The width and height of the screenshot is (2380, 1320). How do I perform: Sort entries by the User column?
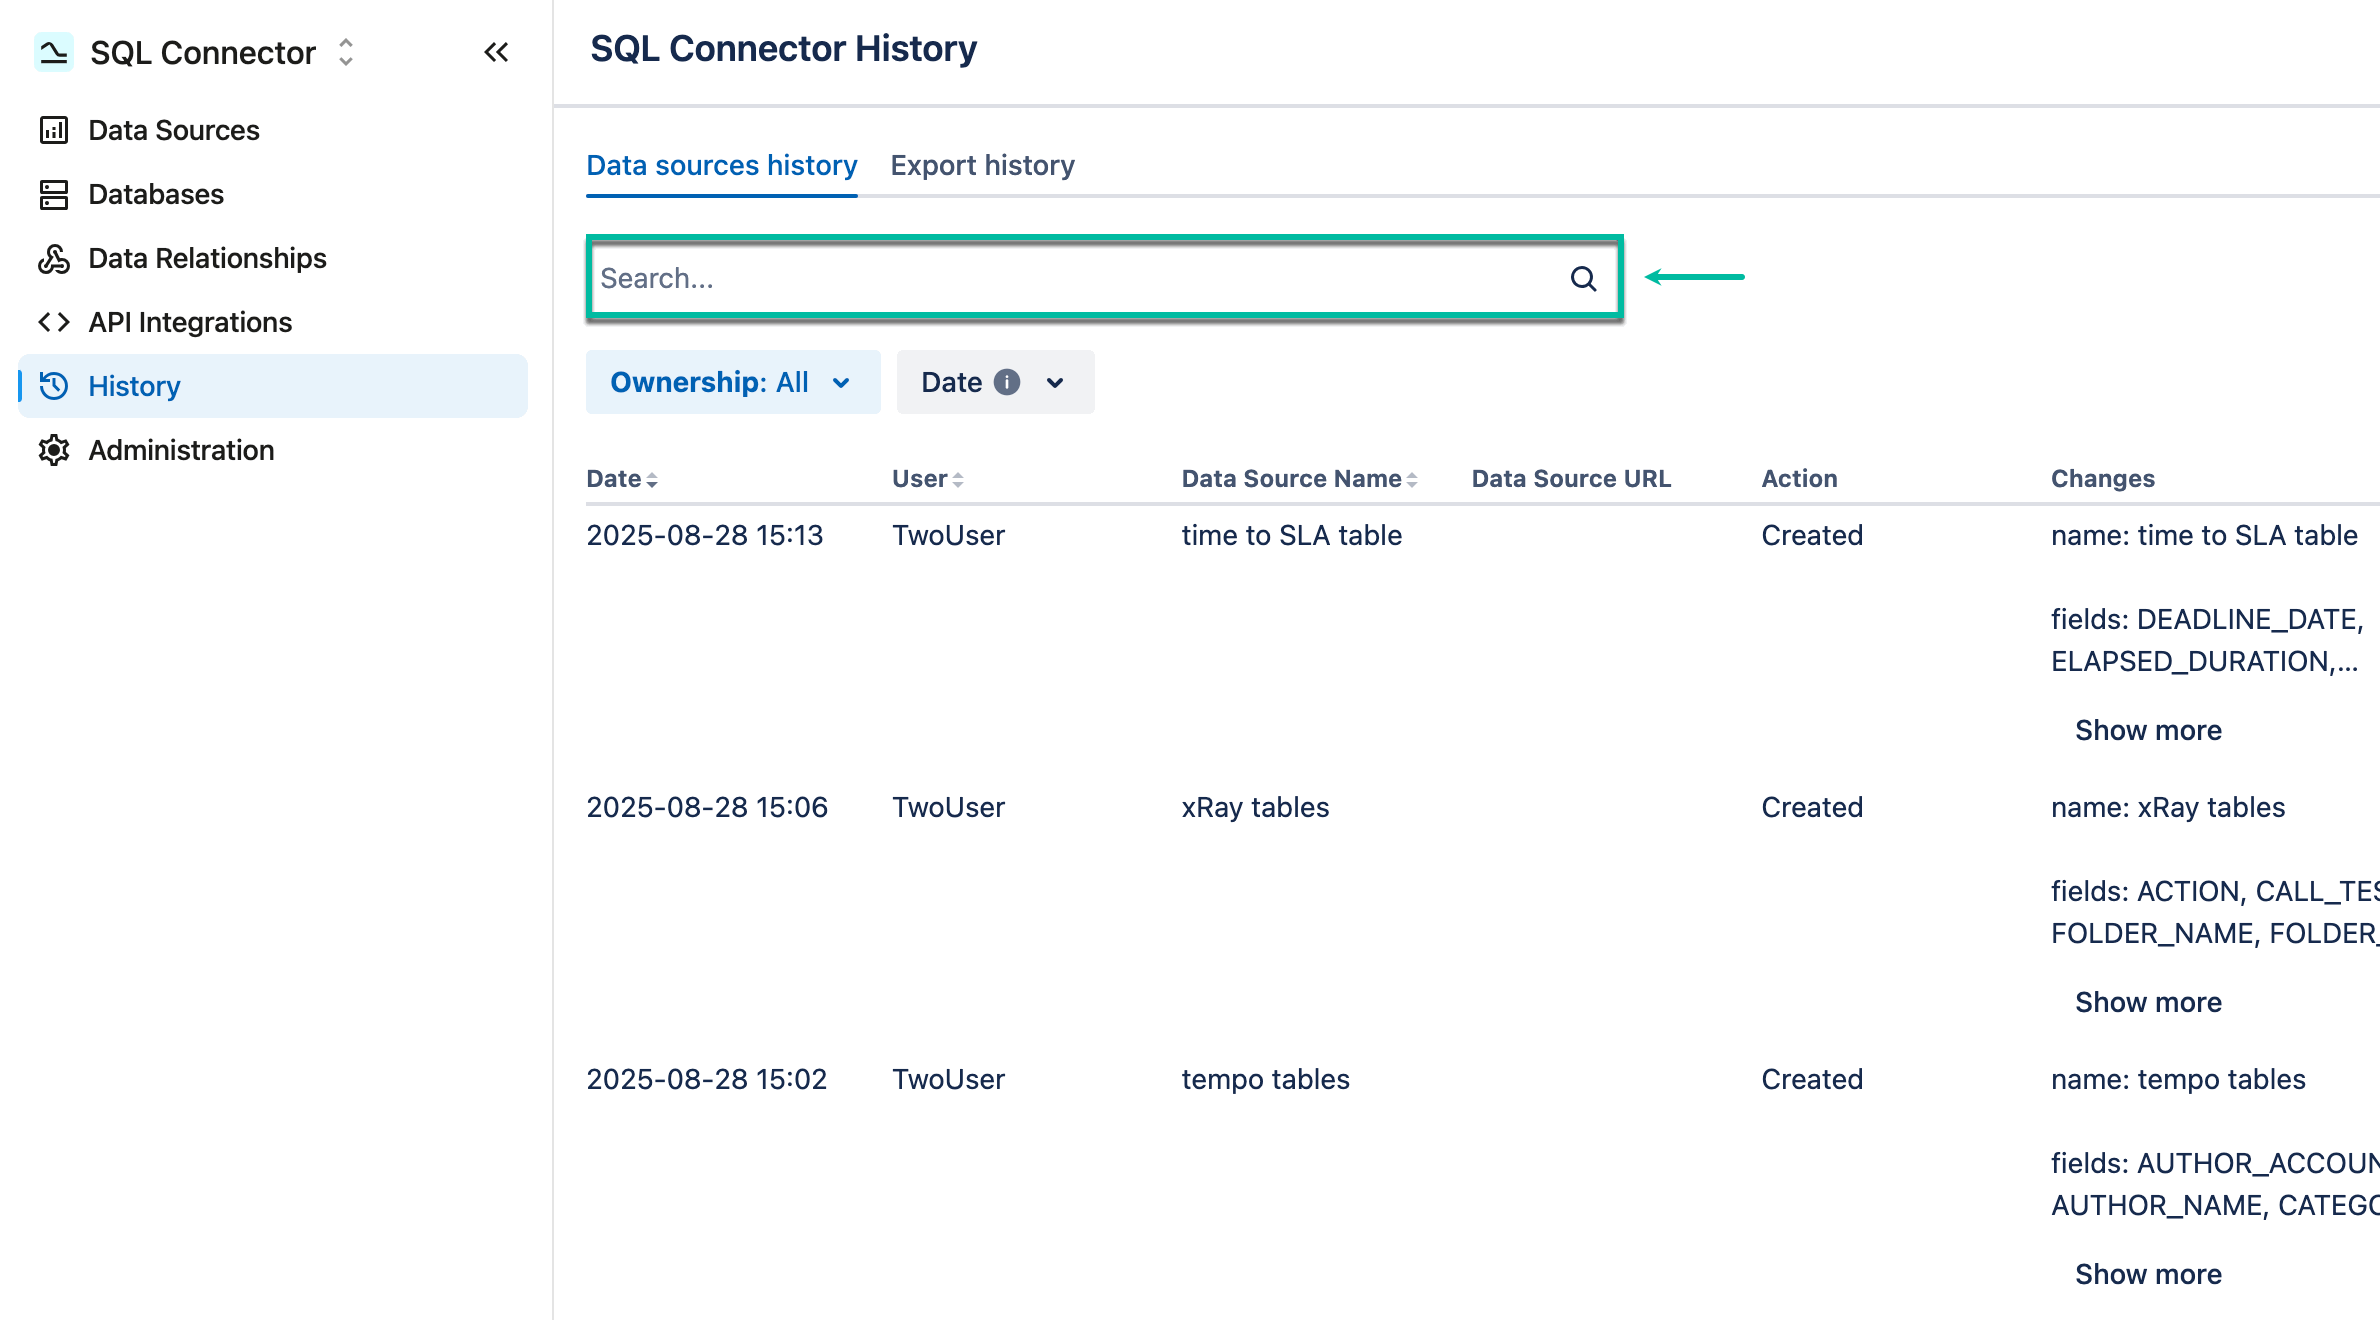coord(959,478)
